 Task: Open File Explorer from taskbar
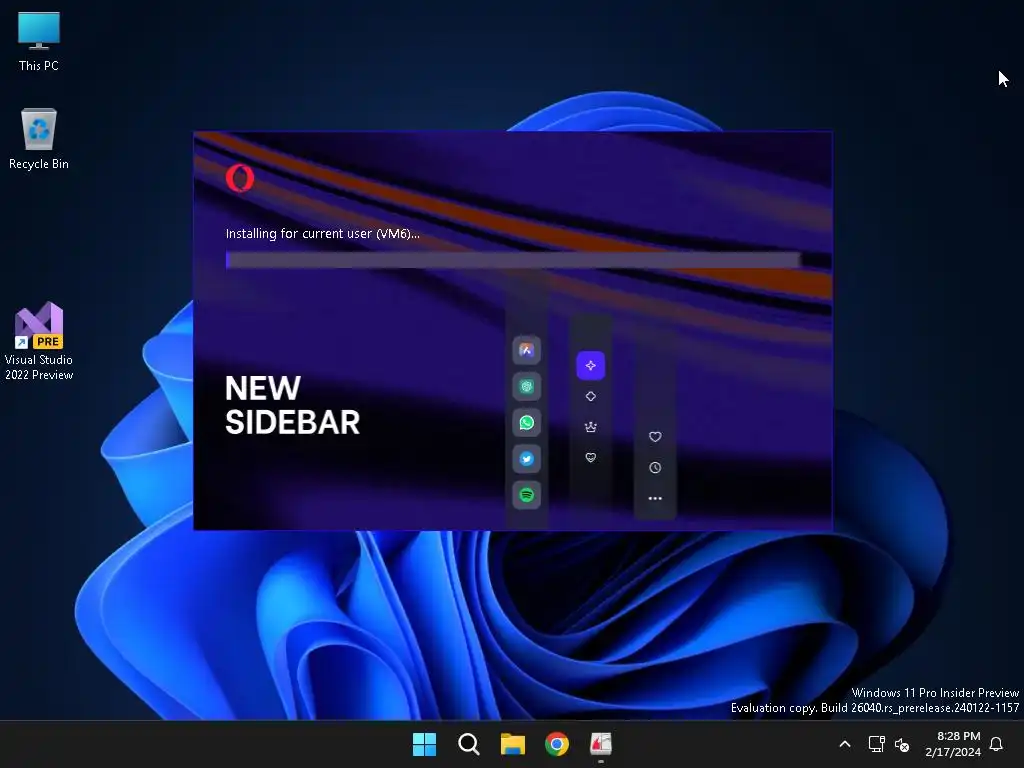point(513,744)
